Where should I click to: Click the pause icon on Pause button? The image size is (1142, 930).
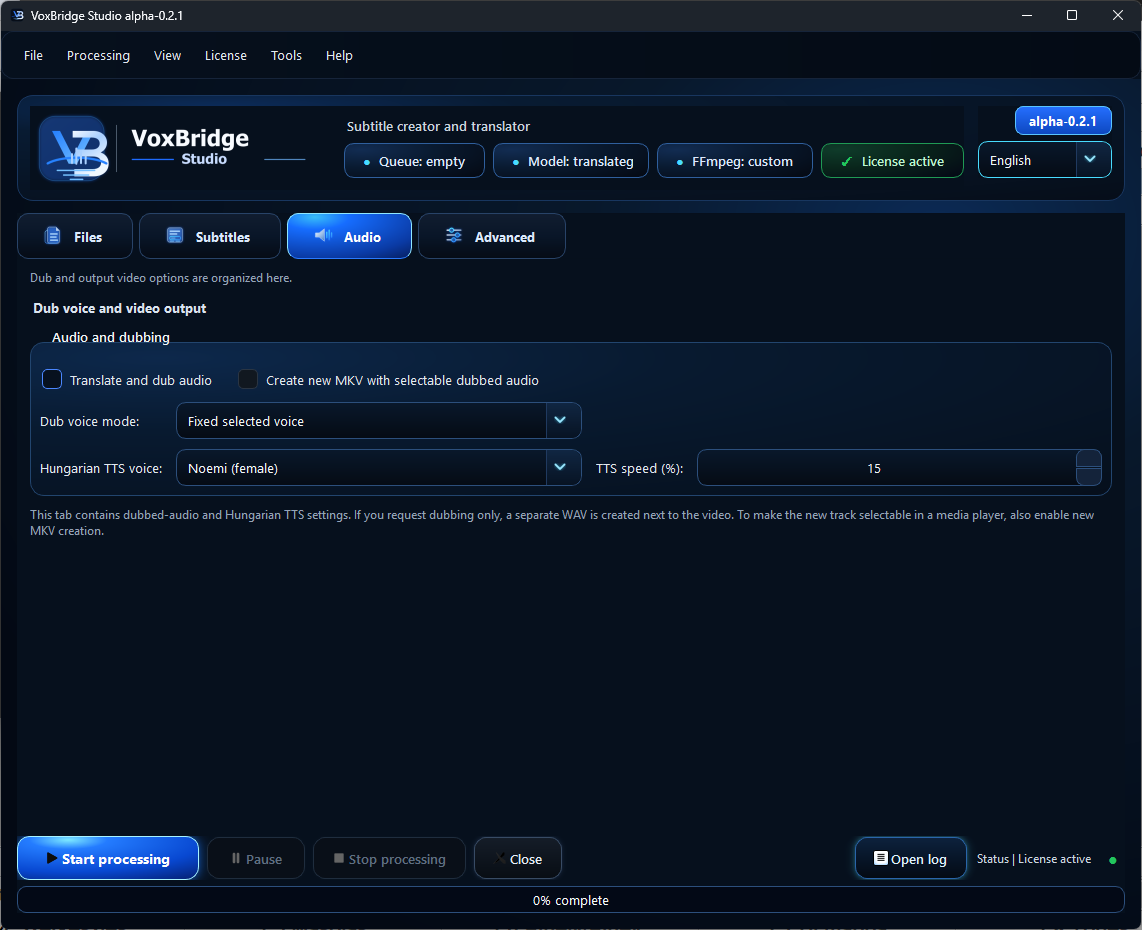235,858
